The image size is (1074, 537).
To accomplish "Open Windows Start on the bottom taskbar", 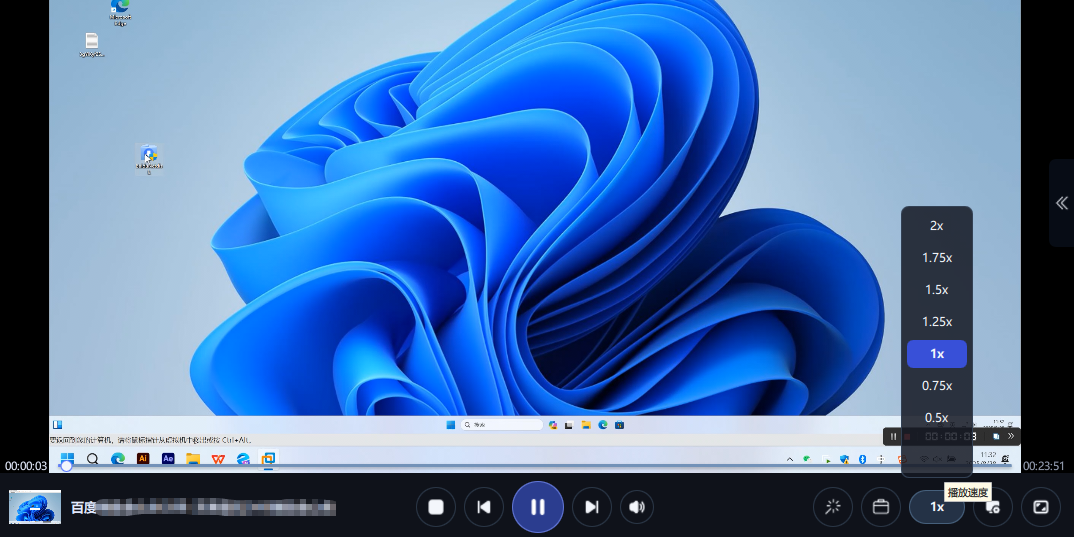I will click(67, 458).
